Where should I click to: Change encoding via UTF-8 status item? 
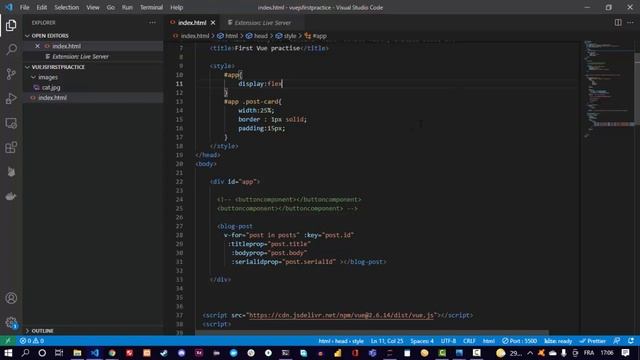(x=448, y=341)
